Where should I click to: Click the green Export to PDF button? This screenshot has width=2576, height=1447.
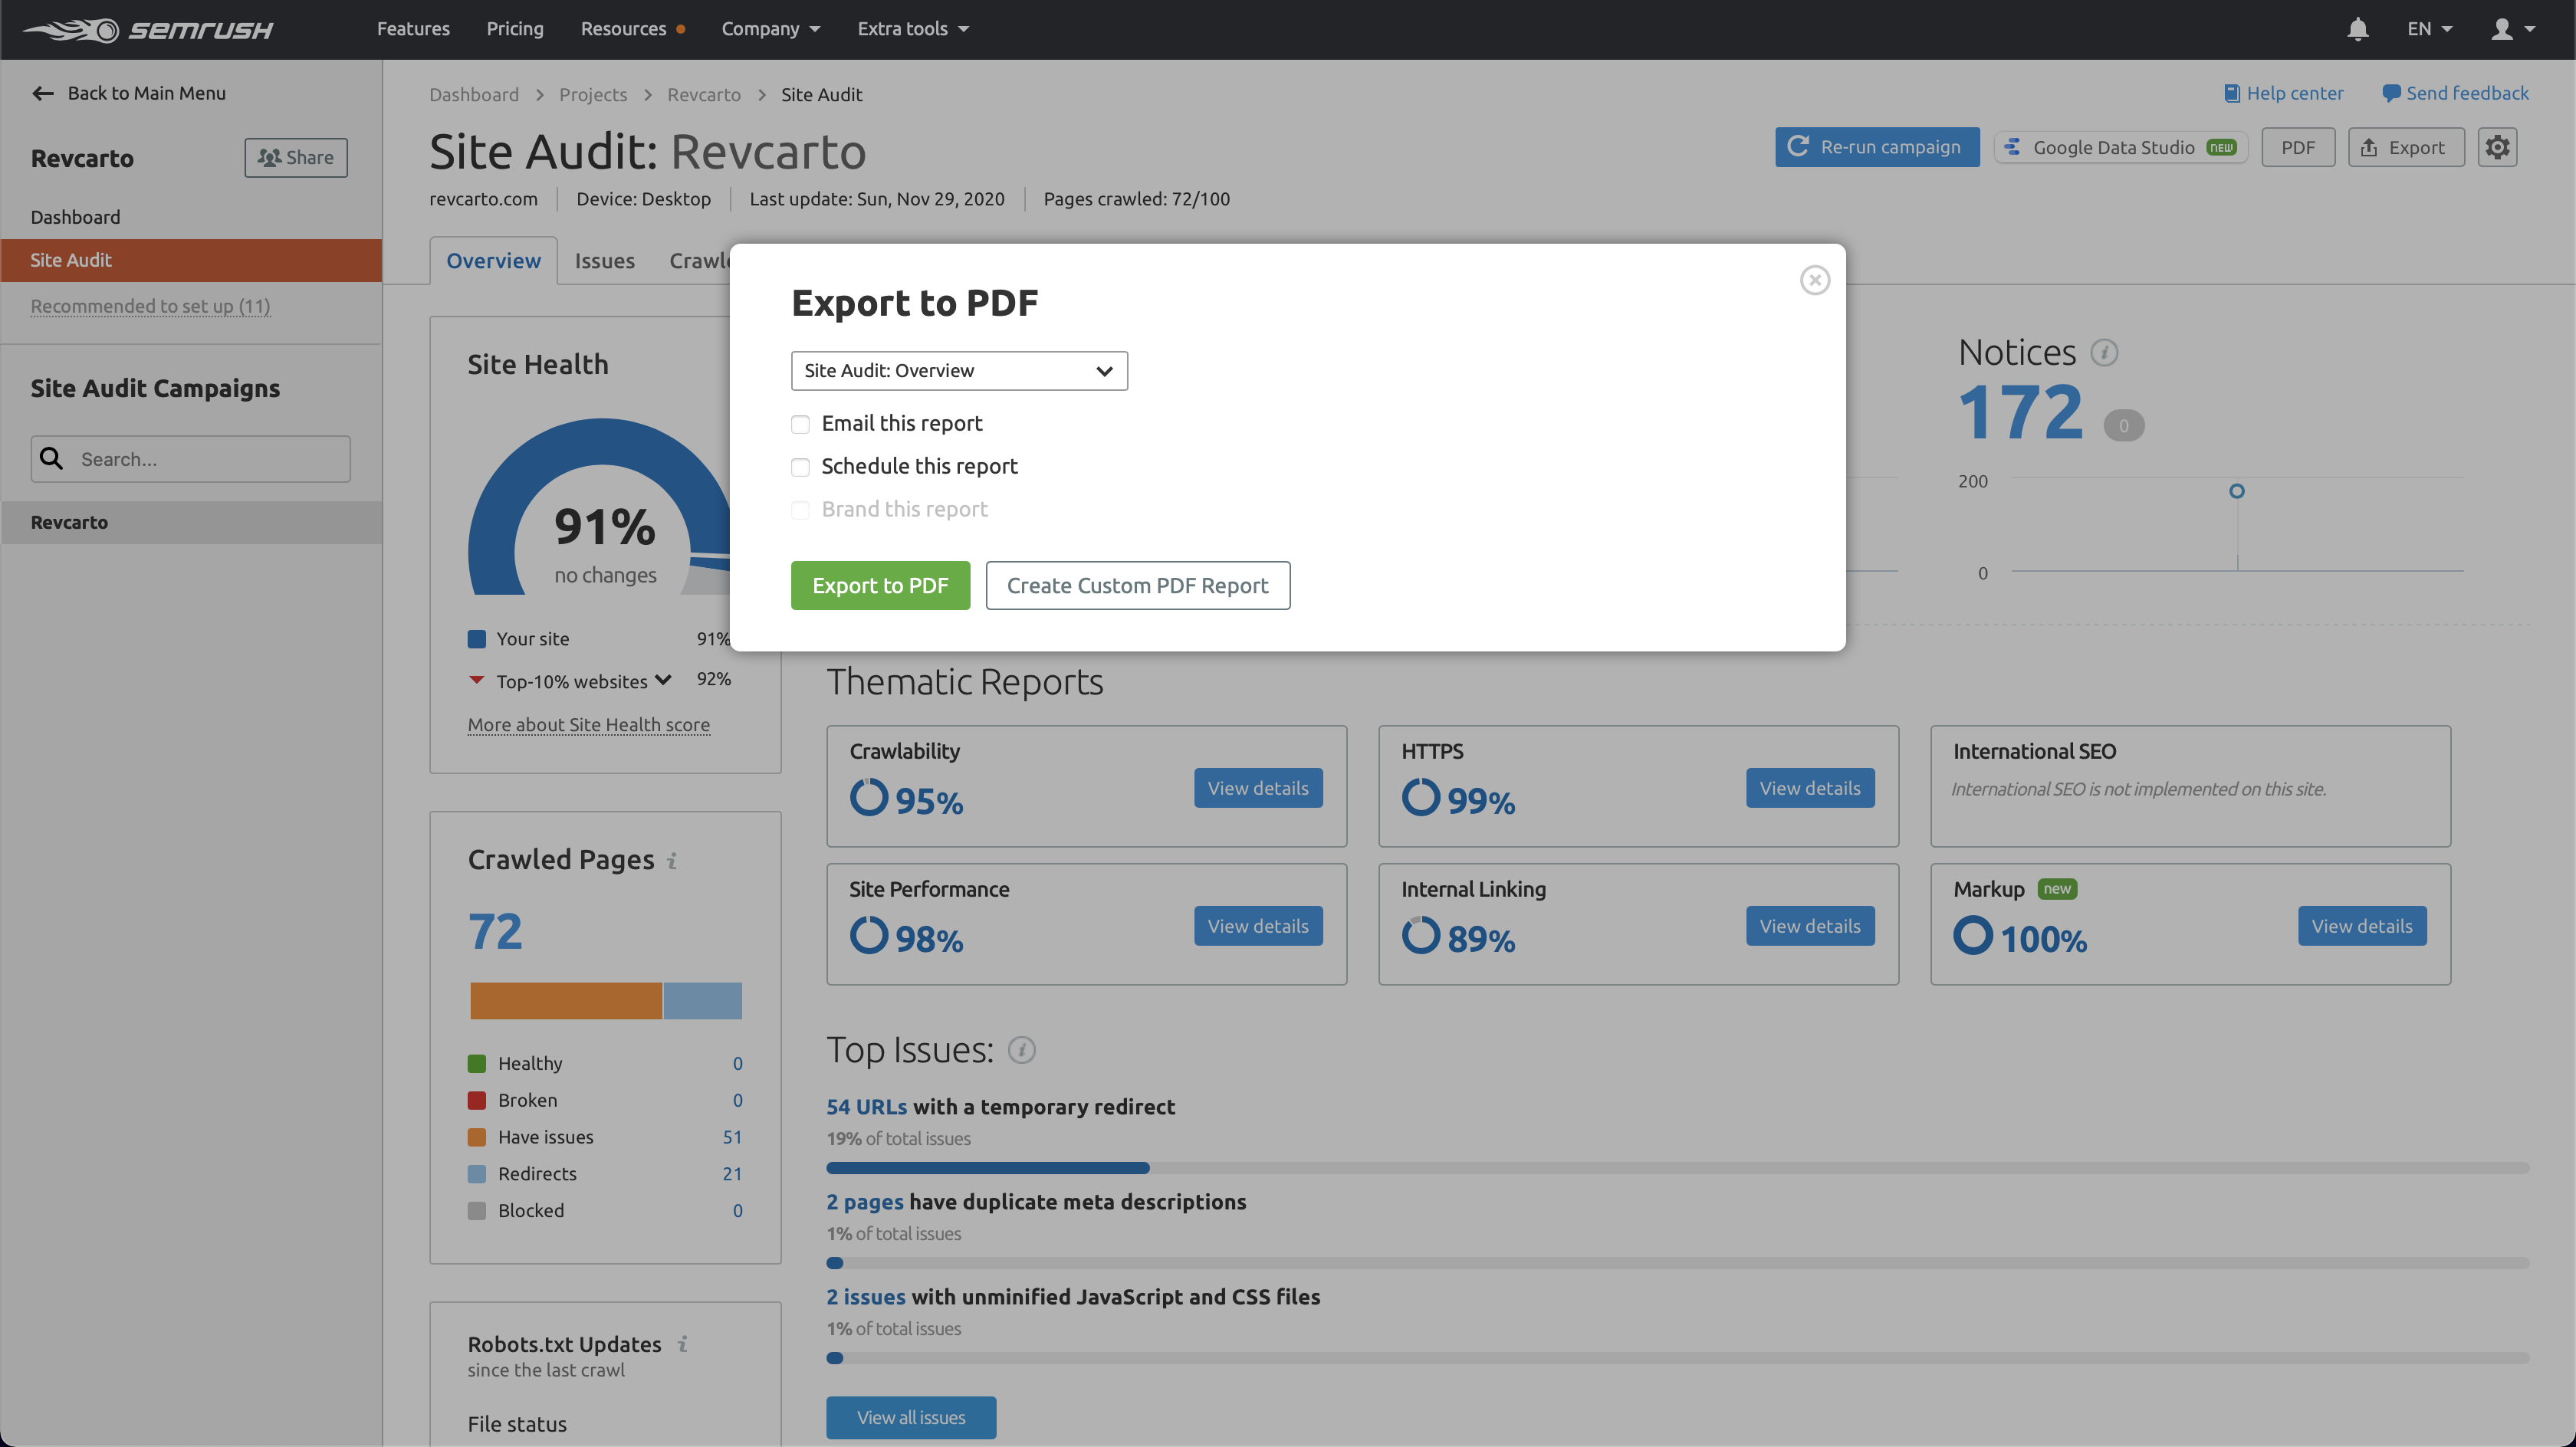[x=880, y=585]
